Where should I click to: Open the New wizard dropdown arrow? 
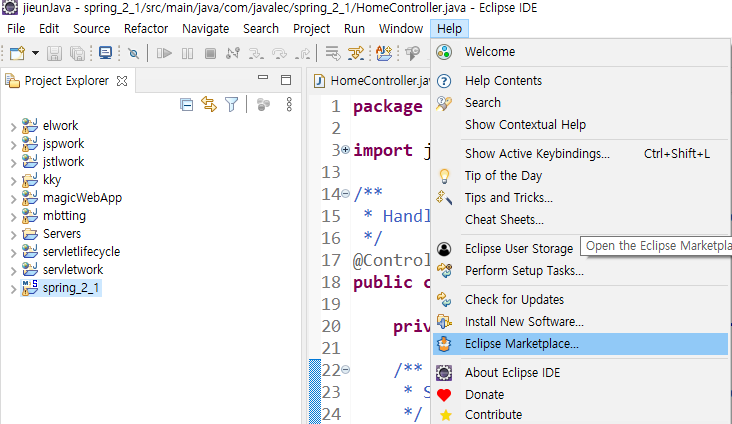click(35, 53)
